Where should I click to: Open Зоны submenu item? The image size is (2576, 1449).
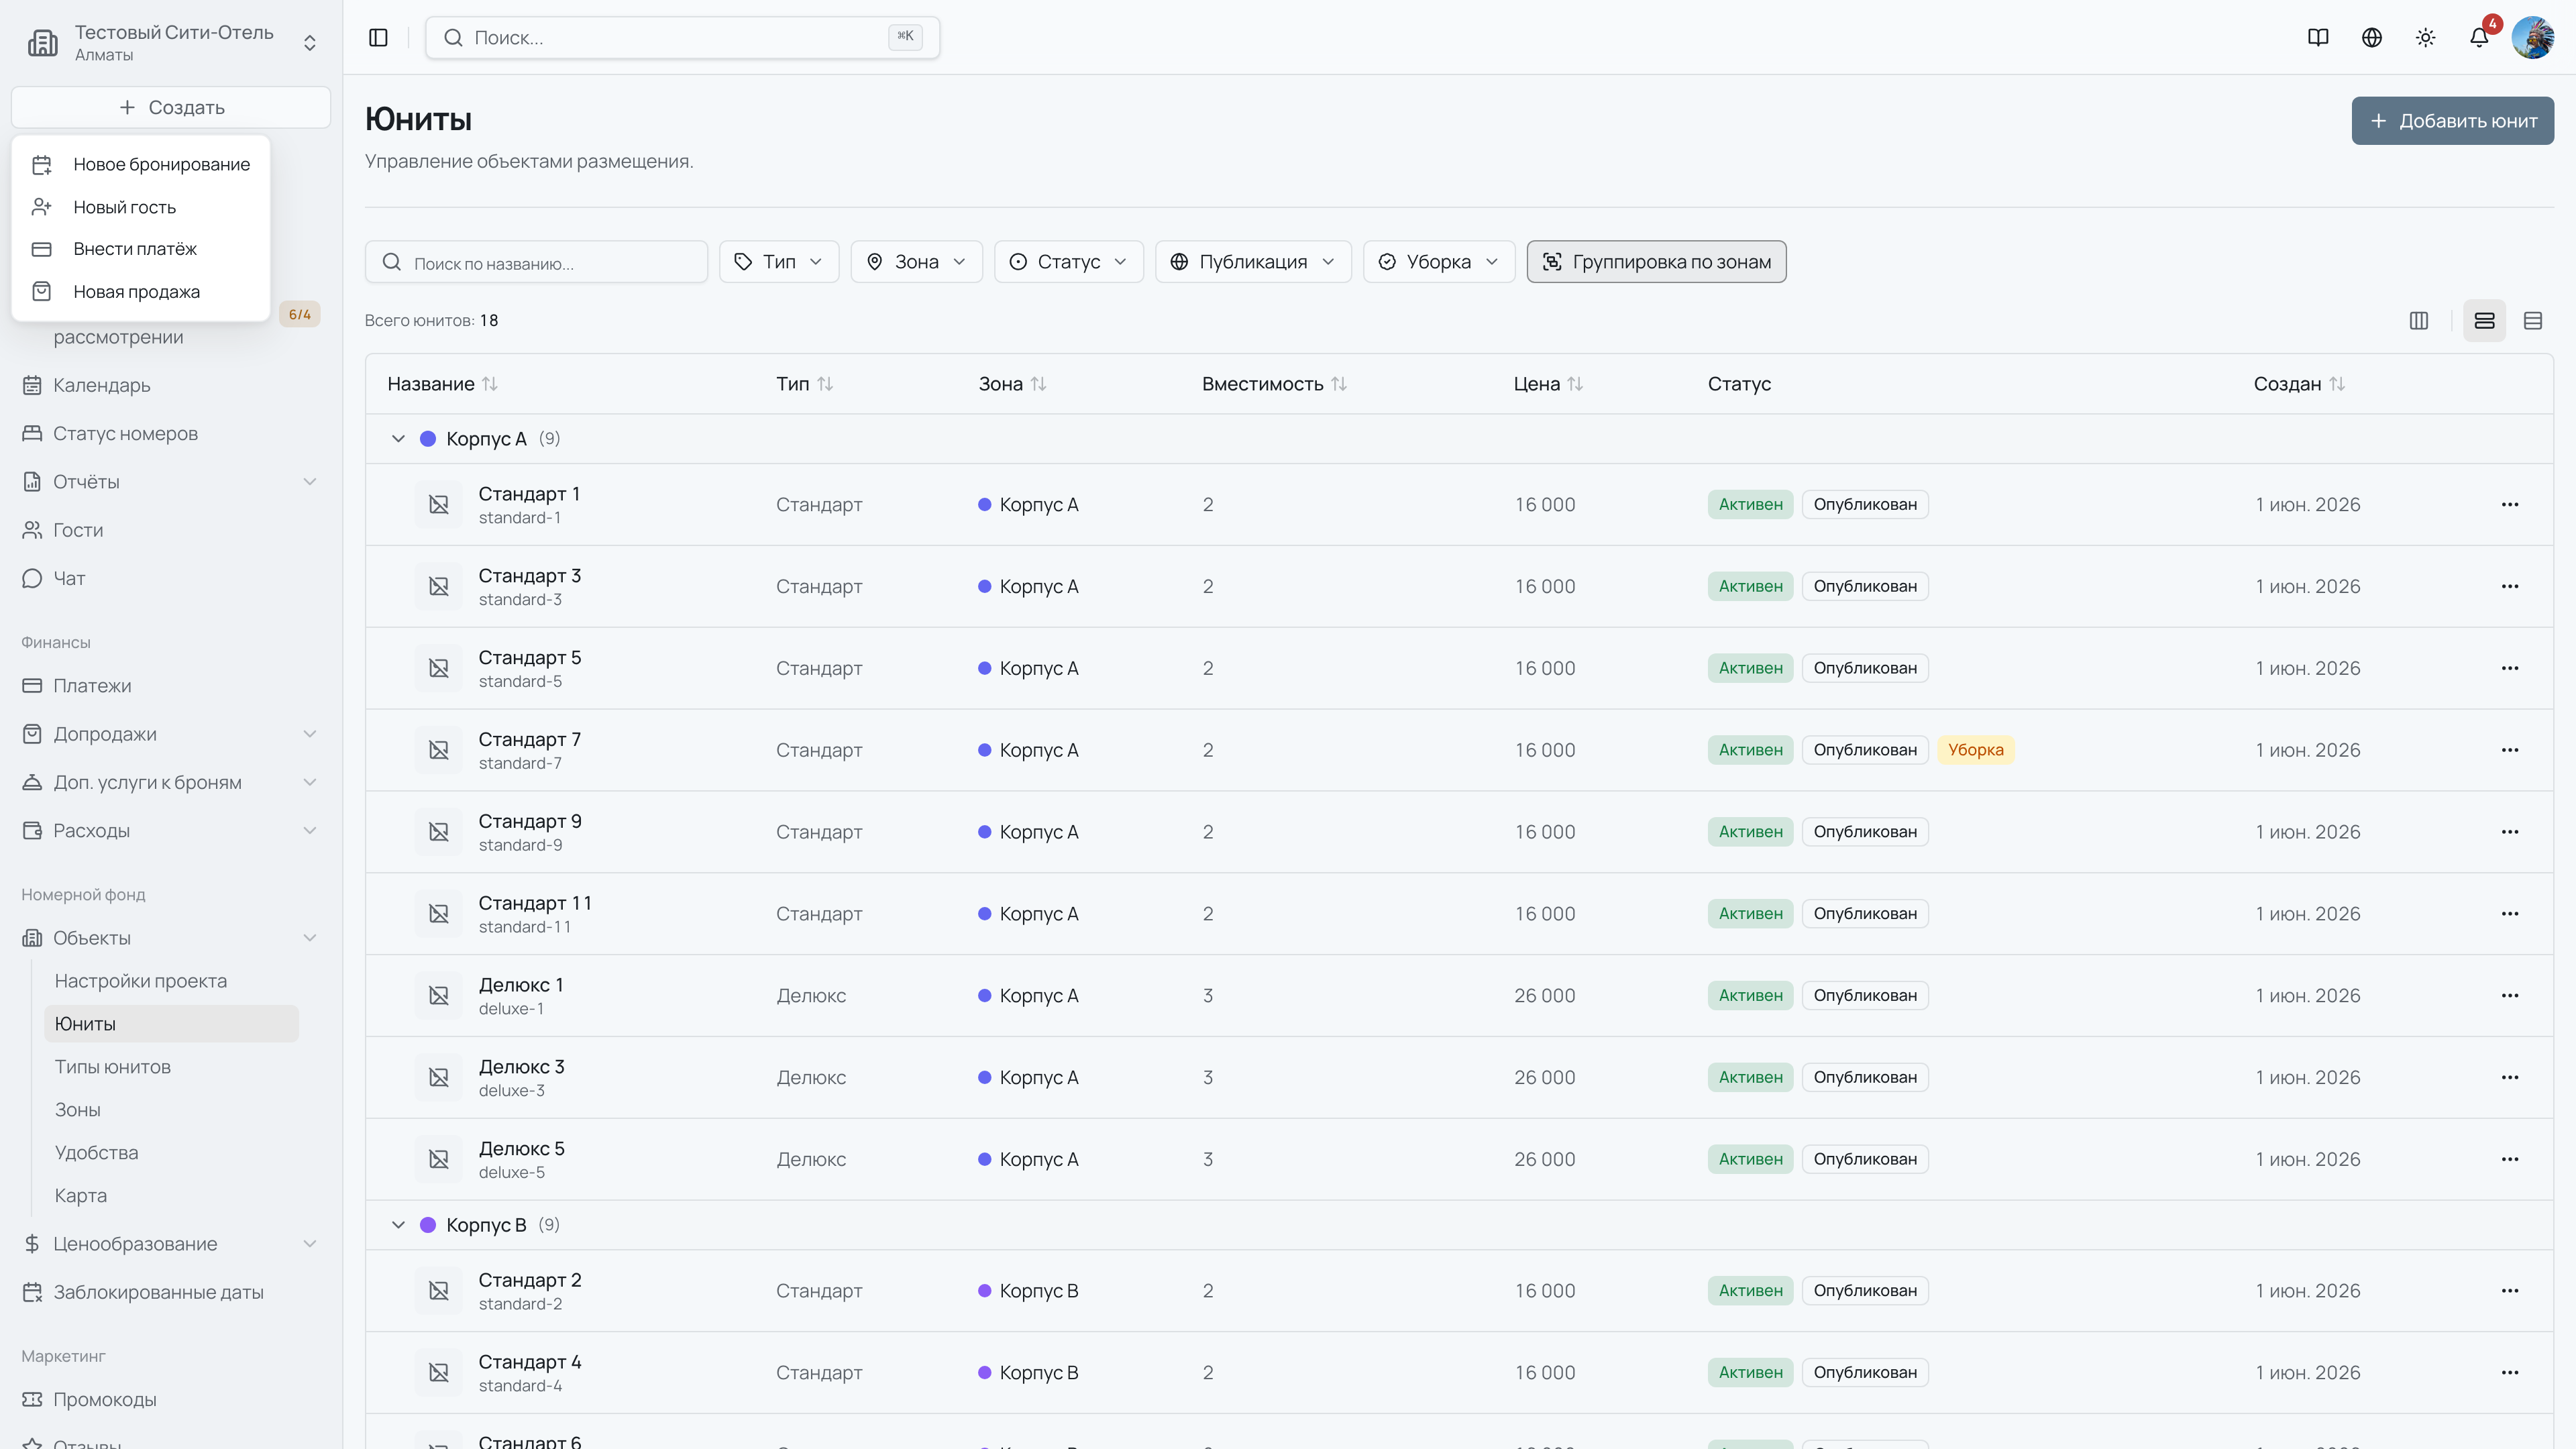coord(171,1110)
